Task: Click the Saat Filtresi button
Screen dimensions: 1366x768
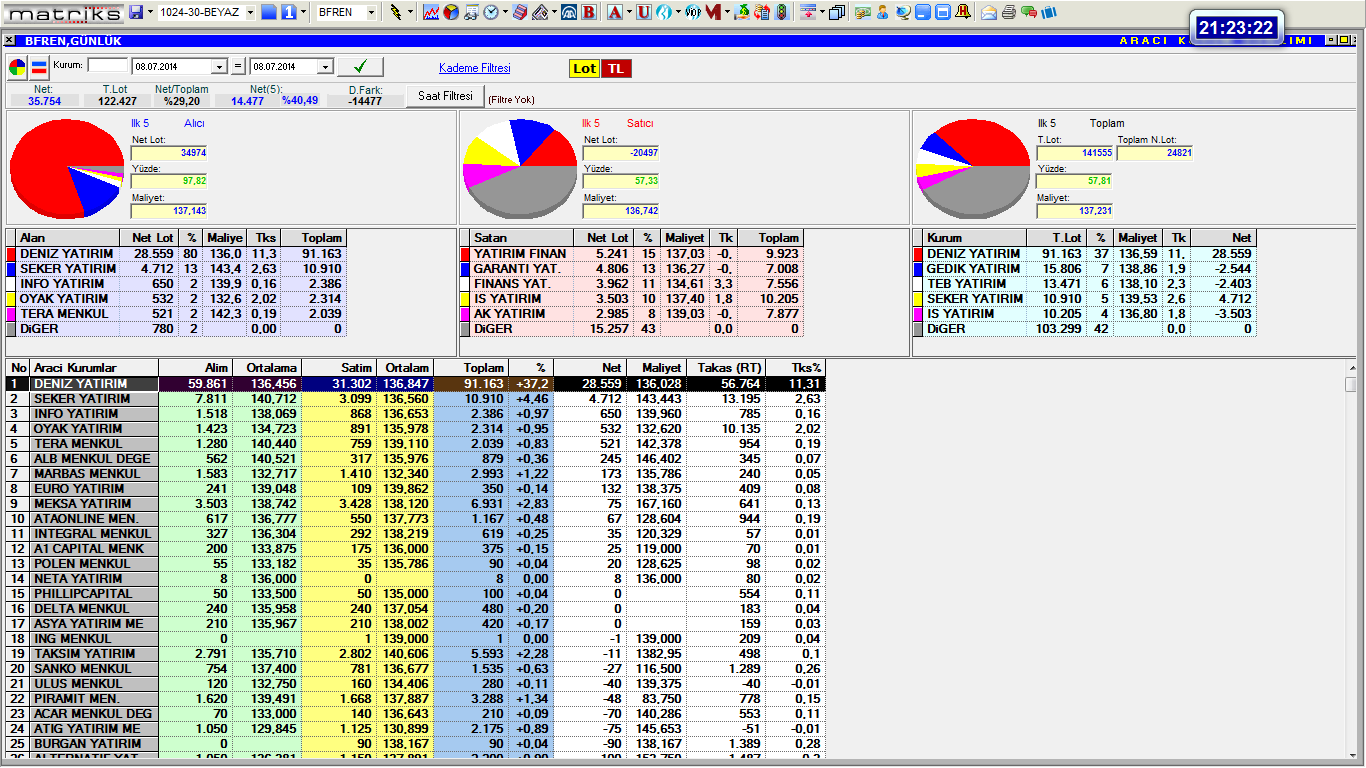Action: (x=445, y=96)
